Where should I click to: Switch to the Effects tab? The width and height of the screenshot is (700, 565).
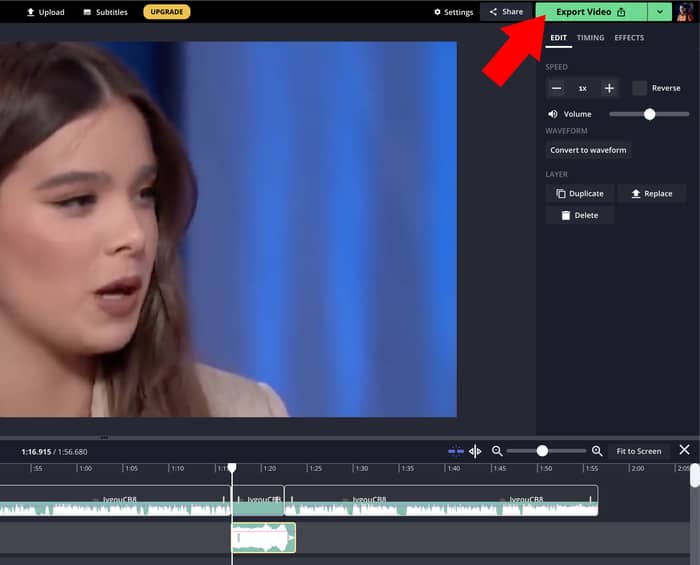[x=629, y=38]
